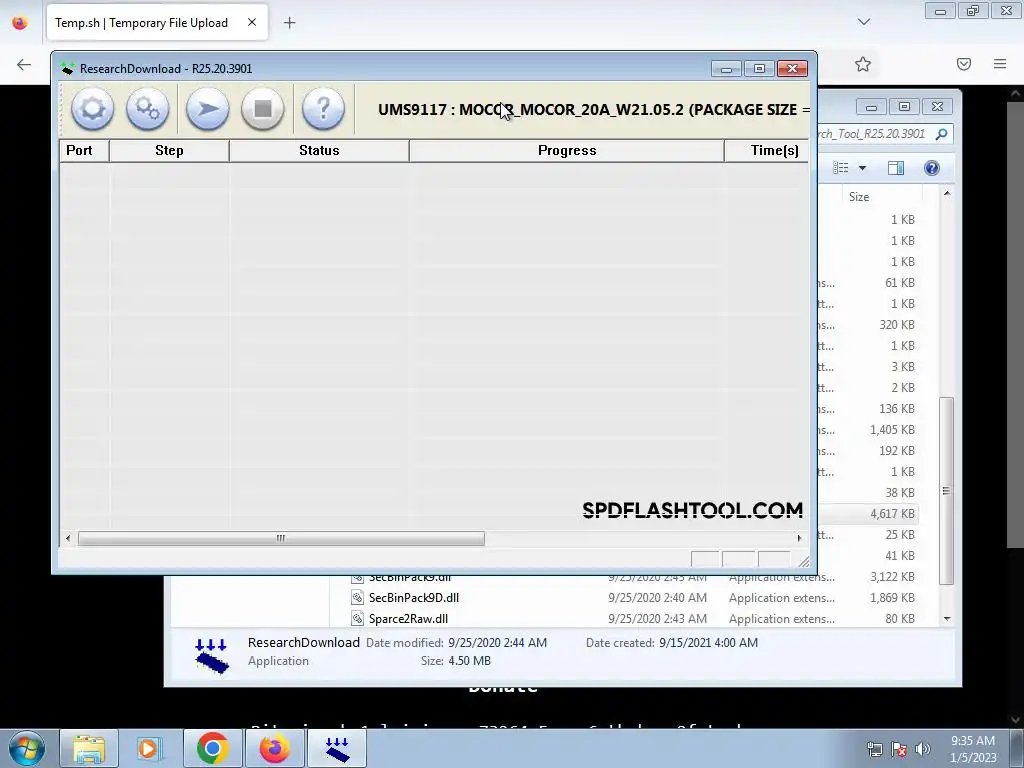The image size is (1024, 768).
Task: Open the Firefox hamburger menu
Action: click(x=1000, y=64)
